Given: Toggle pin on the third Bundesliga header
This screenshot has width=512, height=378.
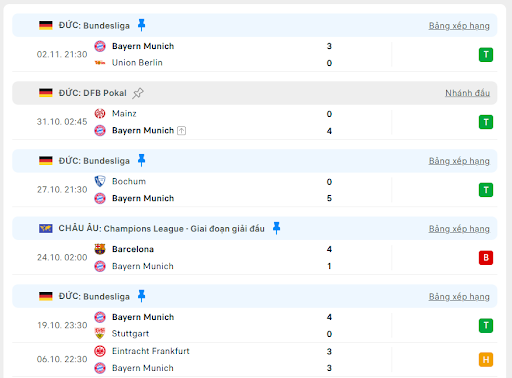Looking at the screenshot, I should tap(142, 296).
